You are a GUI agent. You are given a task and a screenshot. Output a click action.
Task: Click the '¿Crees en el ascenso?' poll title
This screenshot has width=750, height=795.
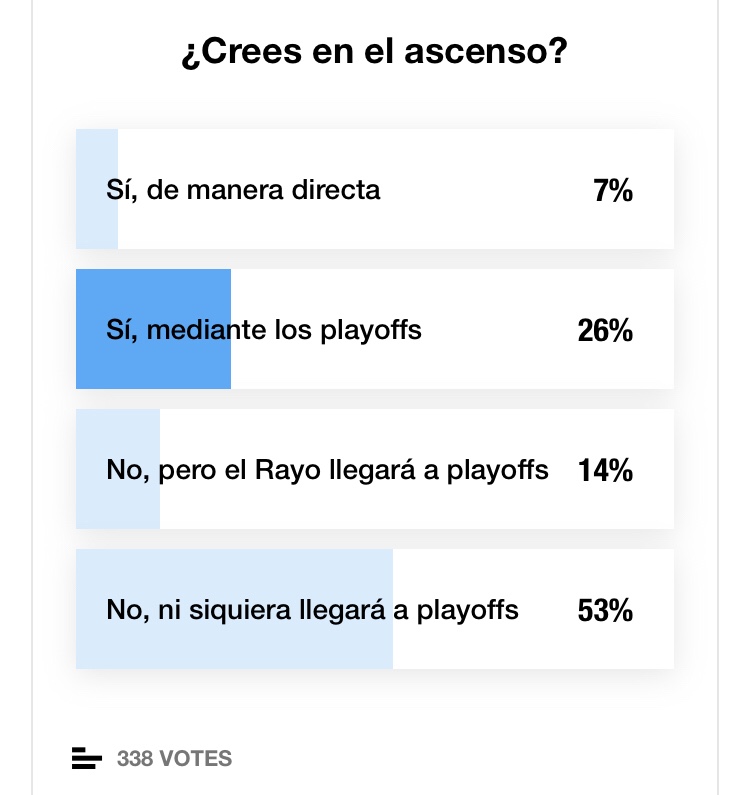coord(374,52)
